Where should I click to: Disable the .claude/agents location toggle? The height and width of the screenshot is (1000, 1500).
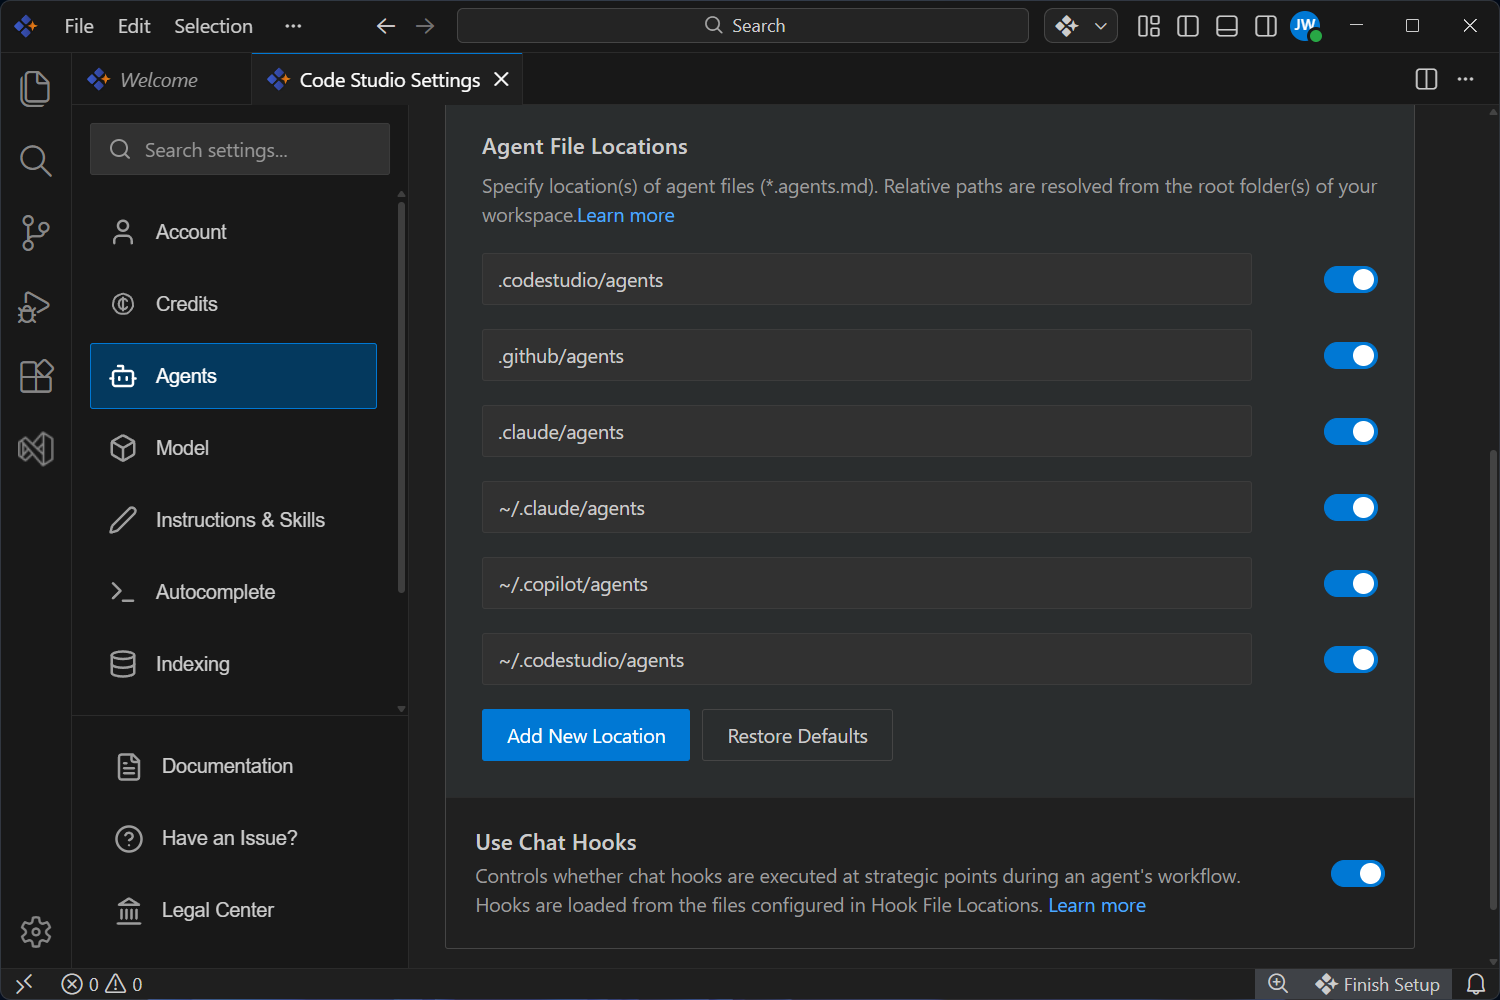1351,432
